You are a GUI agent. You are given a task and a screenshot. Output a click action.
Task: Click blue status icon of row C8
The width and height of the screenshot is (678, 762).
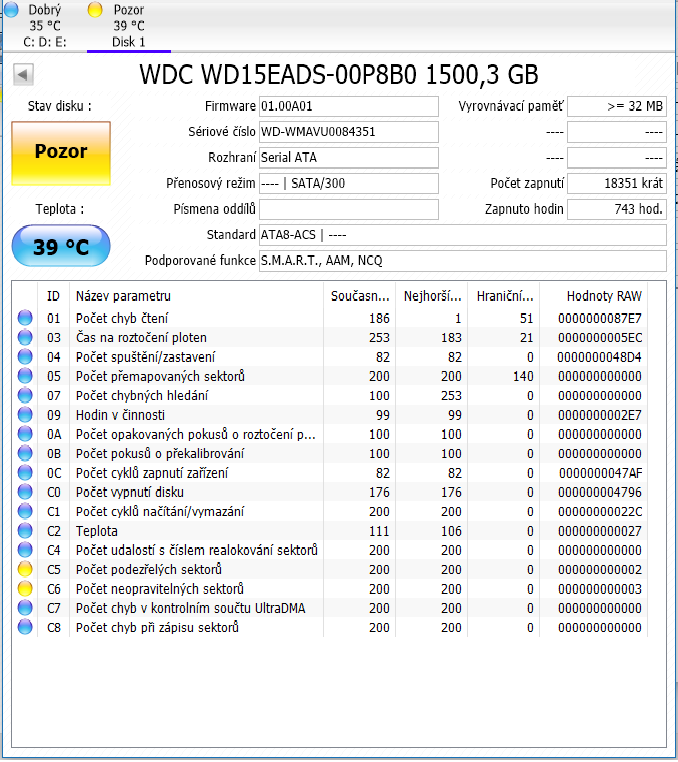[25, 627]
